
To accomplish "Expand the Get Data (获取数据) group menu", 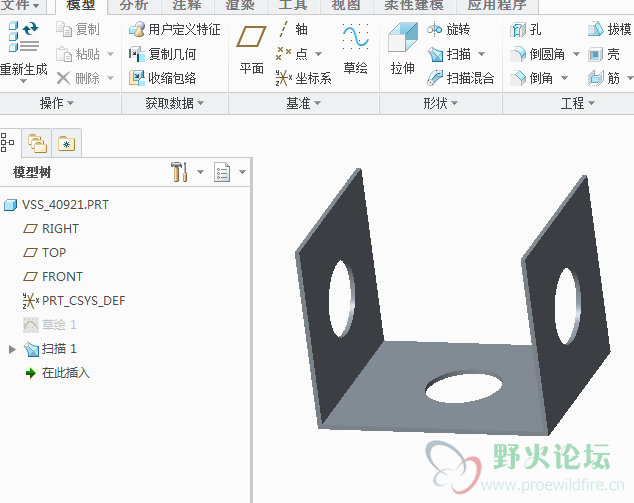I will coord(175,104).
